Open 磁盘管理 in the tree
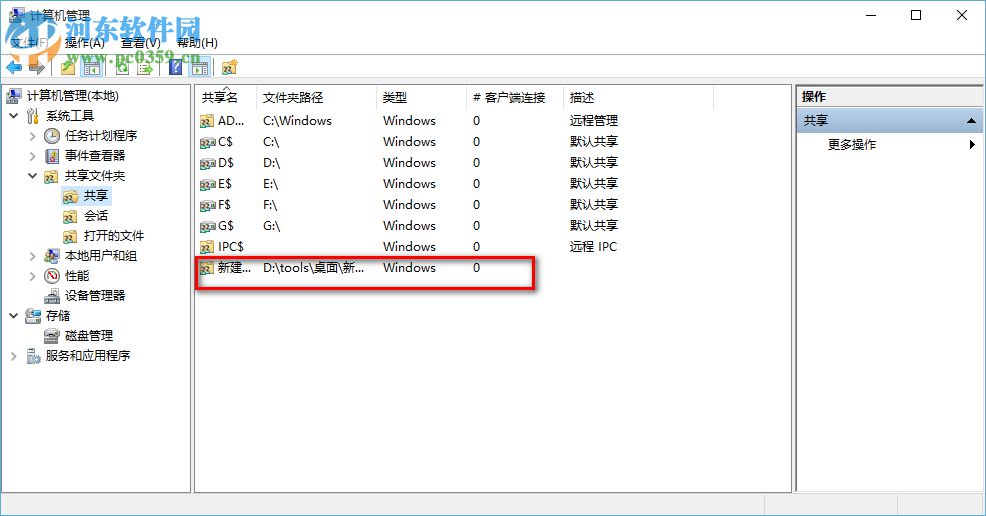The width and height of the screenshot is (986, 516). 89,336
